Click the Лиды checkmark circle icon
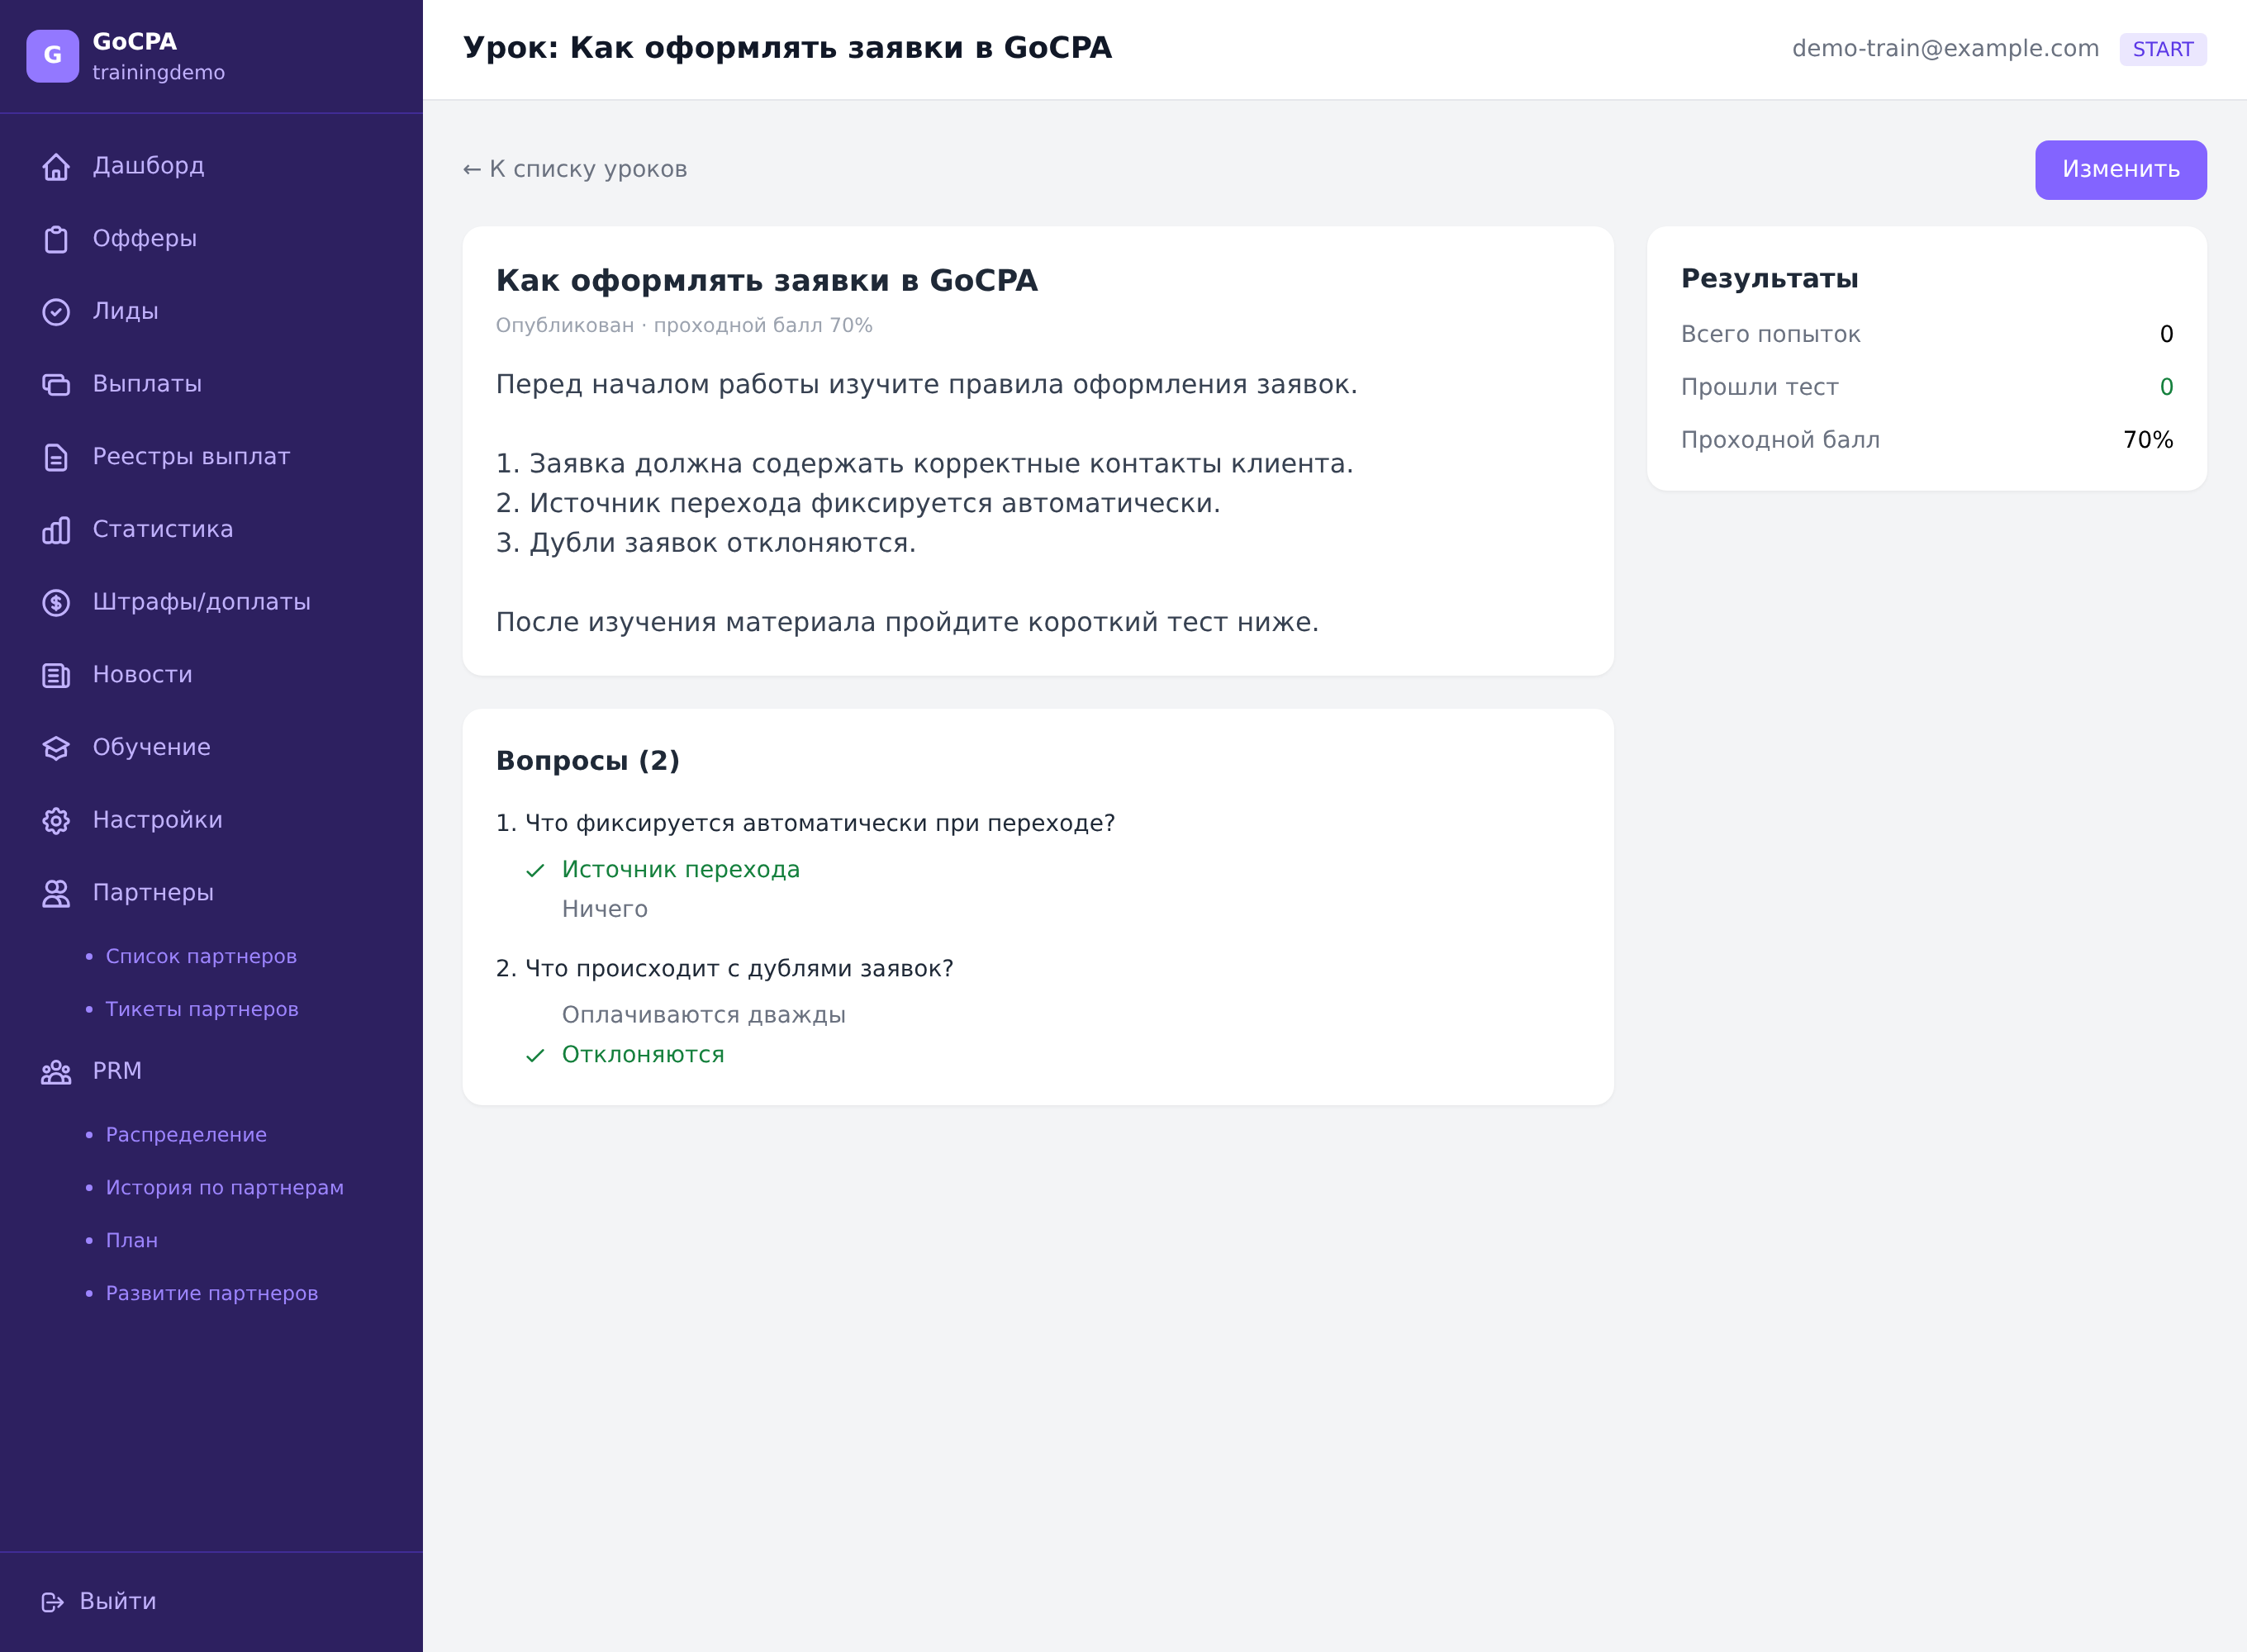This screenshot has width=2247, height=1652. (56, 312)
